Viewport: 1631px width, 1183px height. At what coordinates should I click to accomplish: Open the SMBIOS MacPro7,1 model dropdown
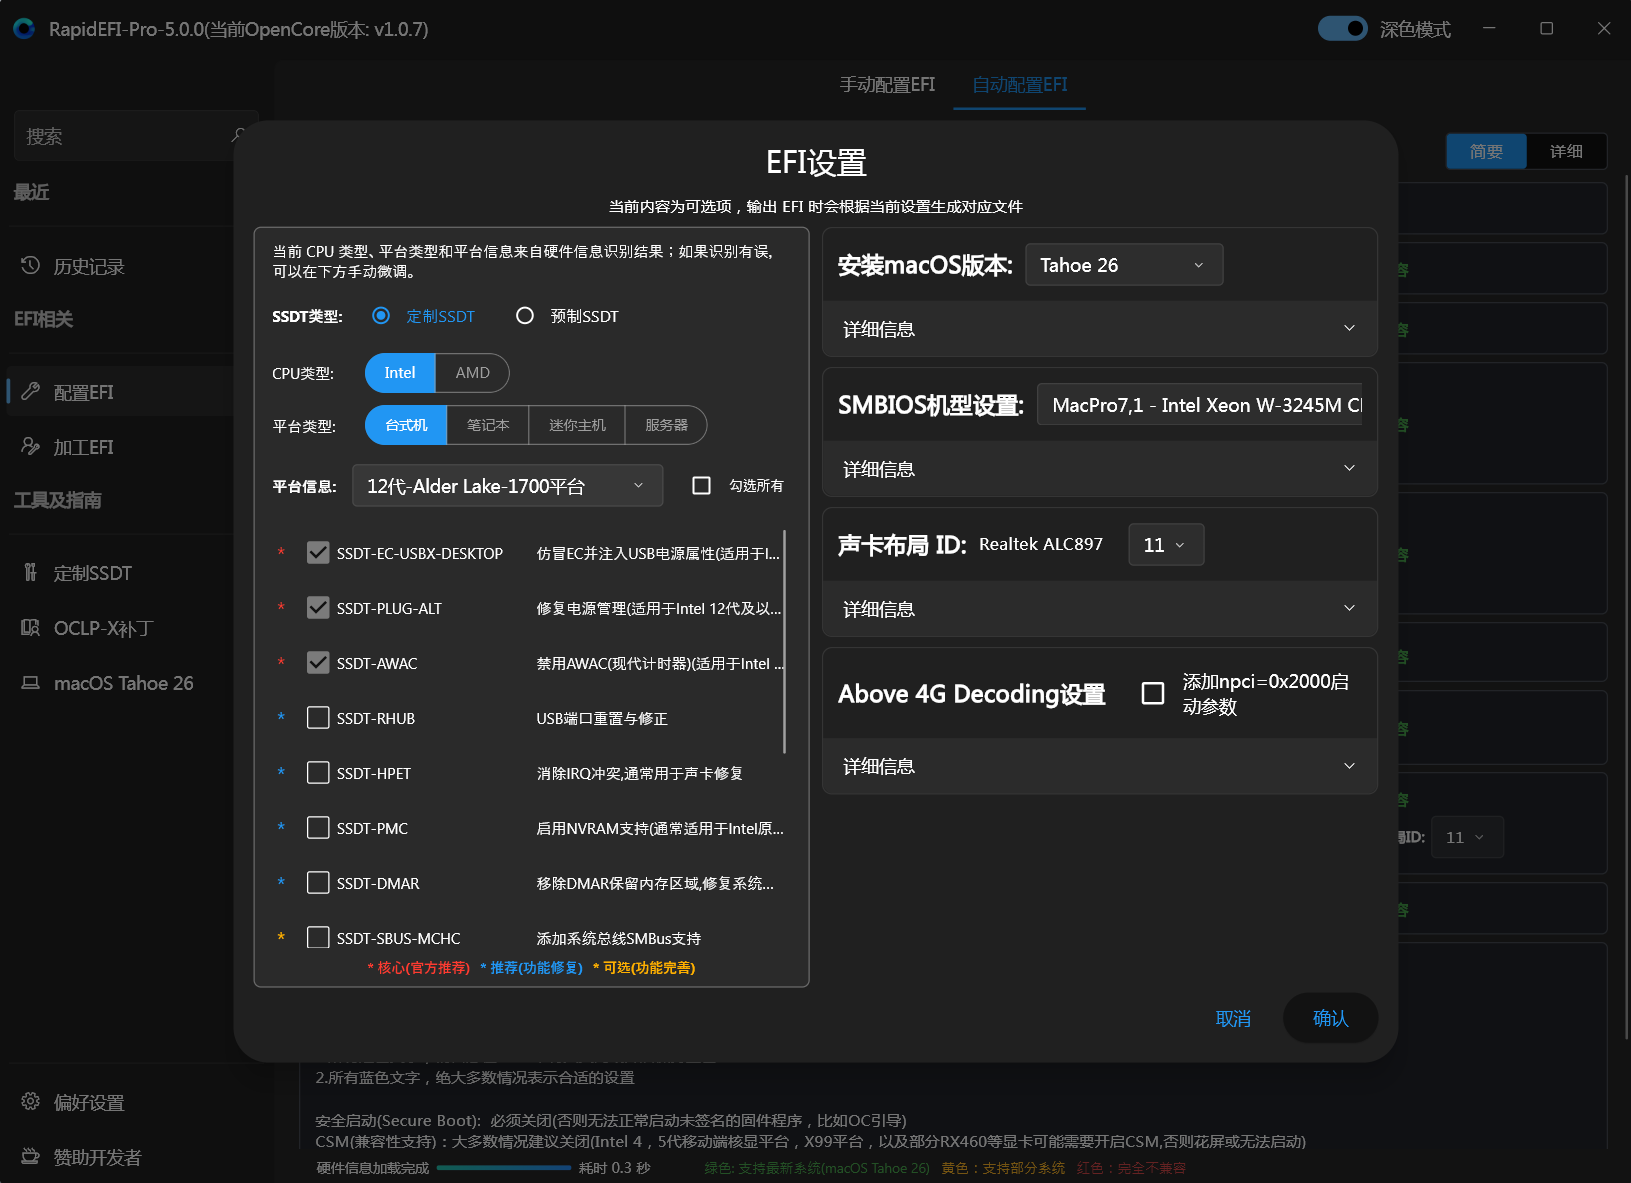(1200, 405)
